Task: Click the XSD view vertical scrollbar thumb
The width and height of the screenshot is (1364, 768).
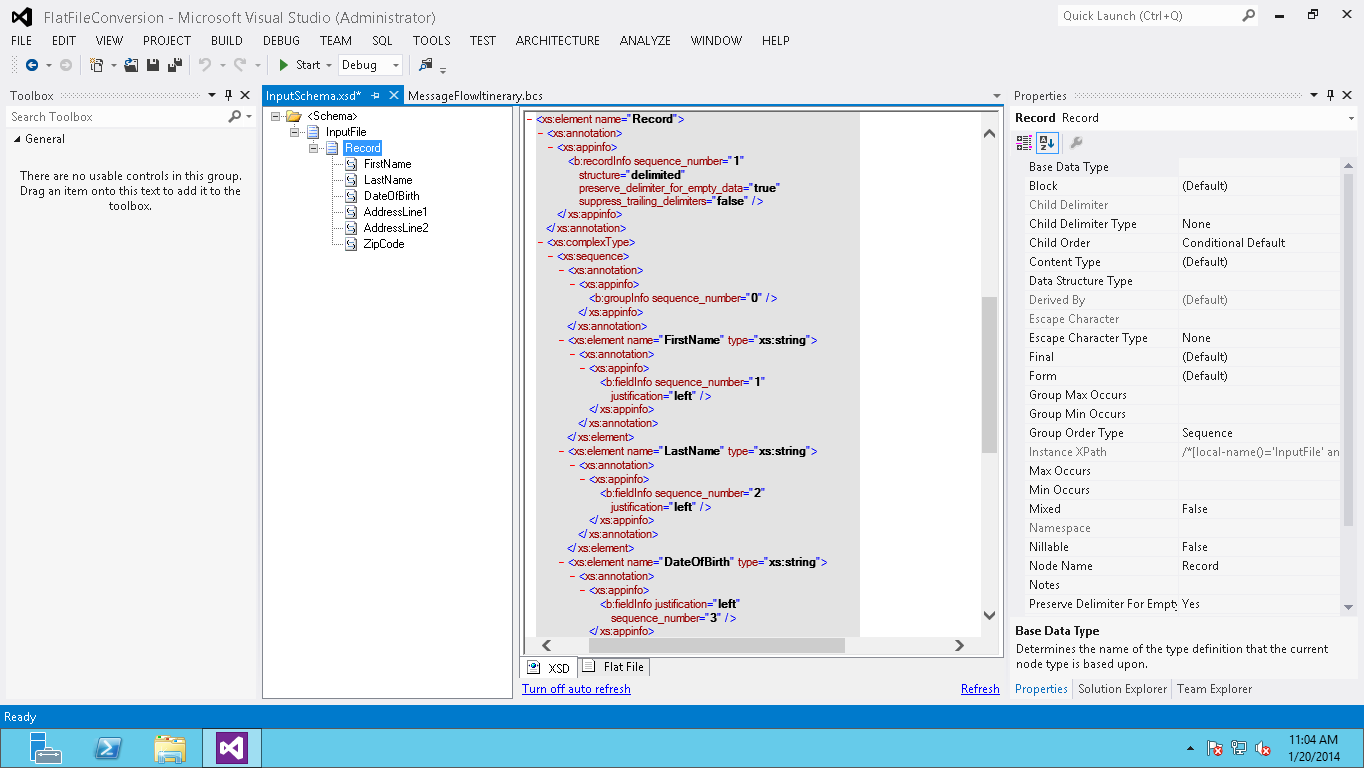Action: 989,374
